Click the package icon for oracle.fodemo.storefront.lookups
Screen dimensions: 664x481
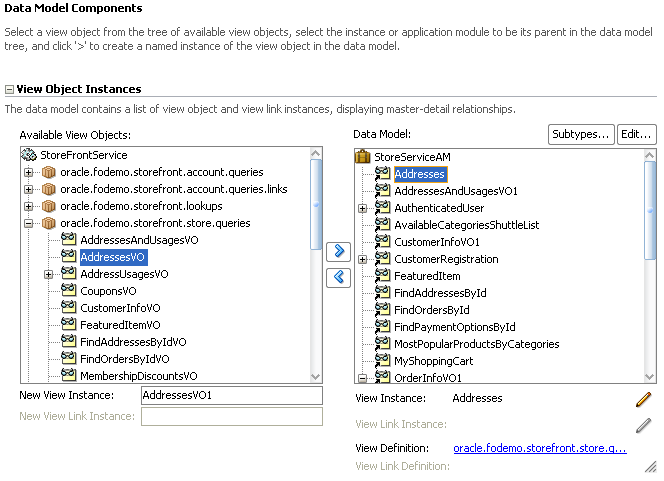pos(49,206)
